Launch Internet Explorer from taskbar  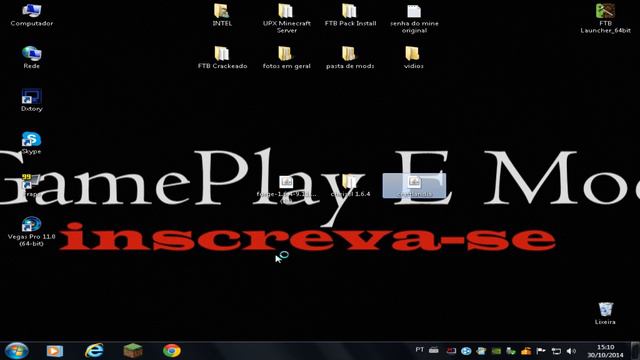pos(94,351)
